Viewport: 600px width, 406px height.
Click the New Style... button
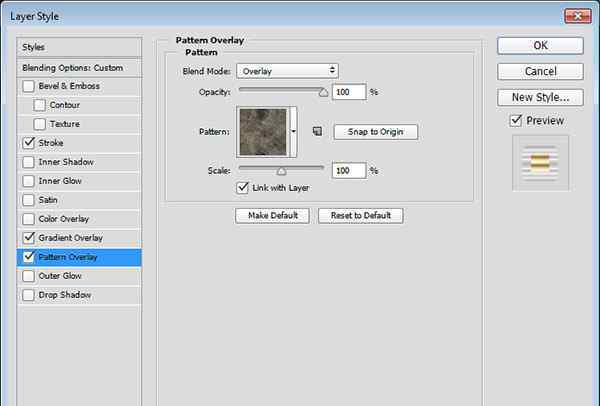click(x=540, y=98)
